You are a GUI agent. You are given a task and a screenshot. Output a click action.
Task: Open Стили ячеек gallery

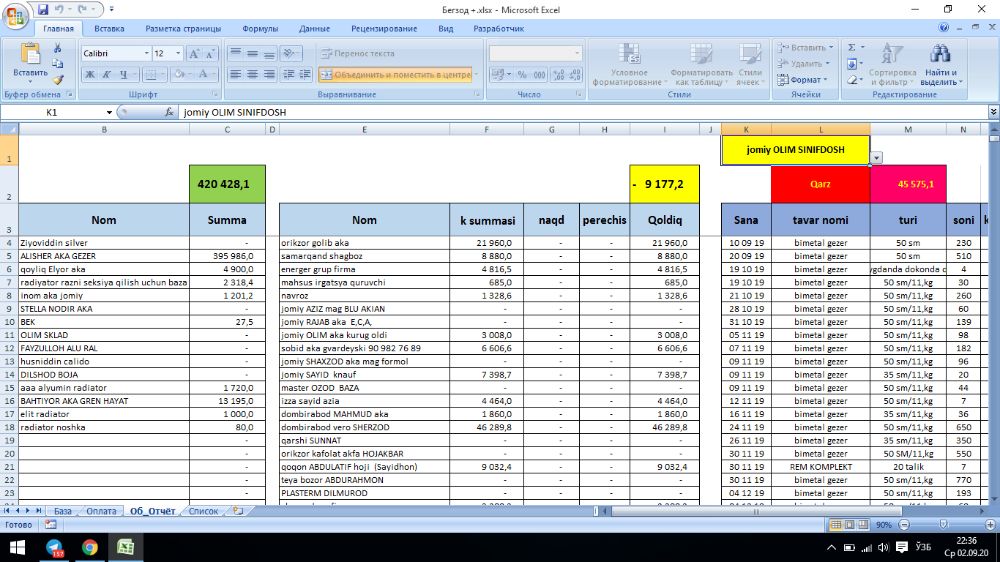pos(750,64)
